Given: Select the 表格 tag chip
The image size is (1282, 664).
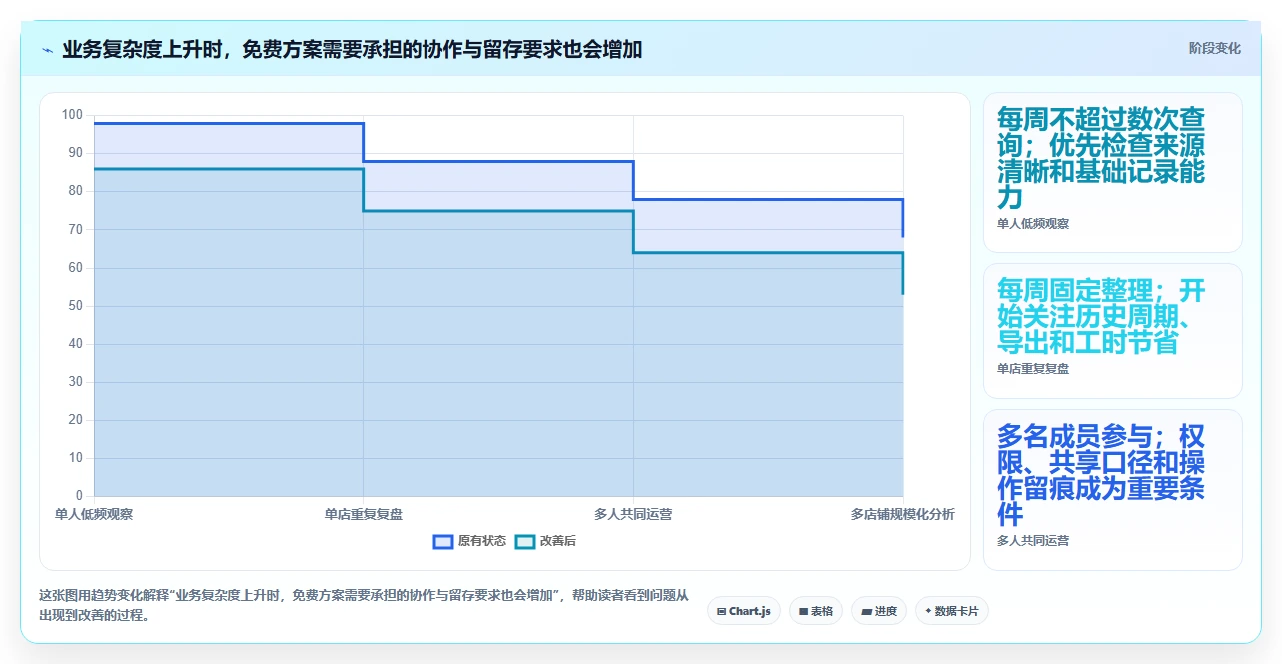Looking at the screenshot, I should click(815, 611).
